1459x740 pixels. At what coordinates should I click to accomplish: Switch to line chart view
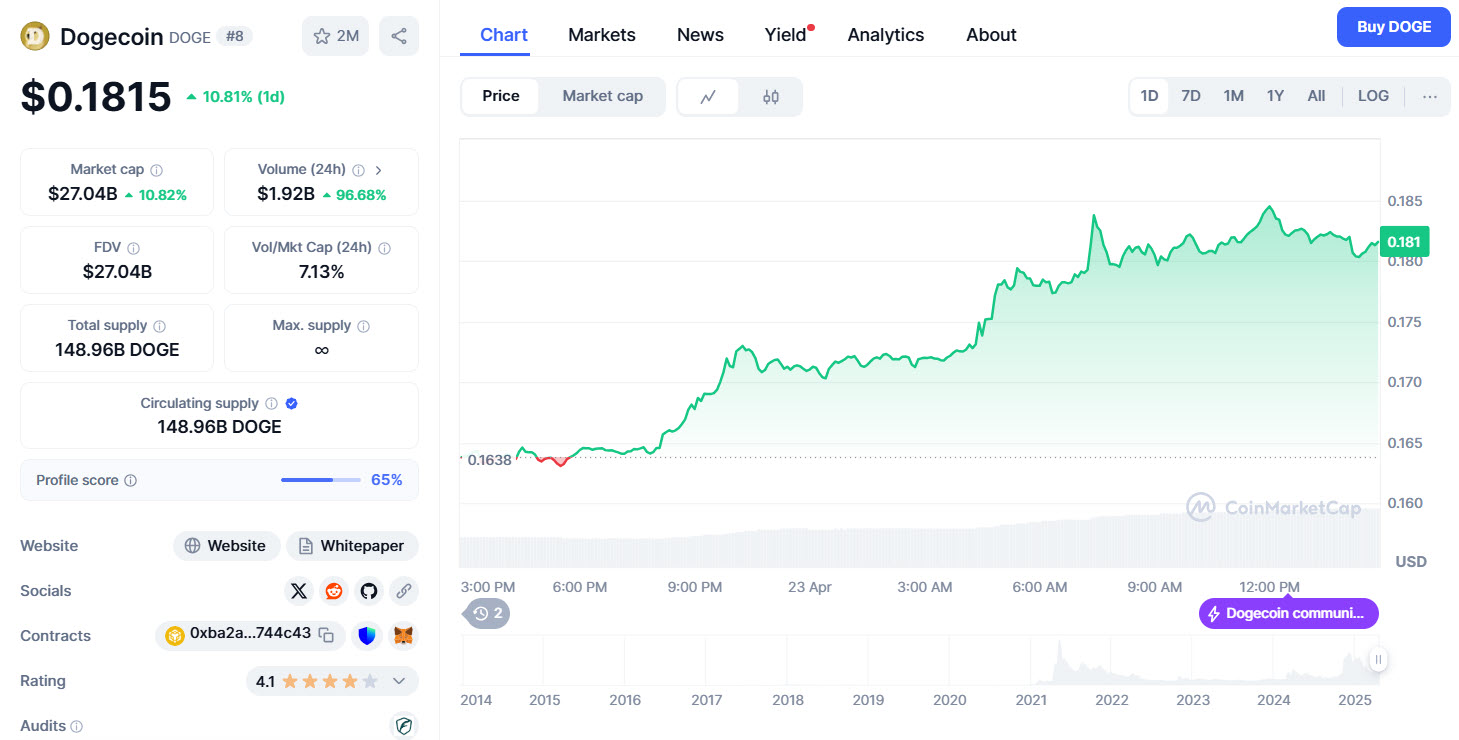pos(708,97)
